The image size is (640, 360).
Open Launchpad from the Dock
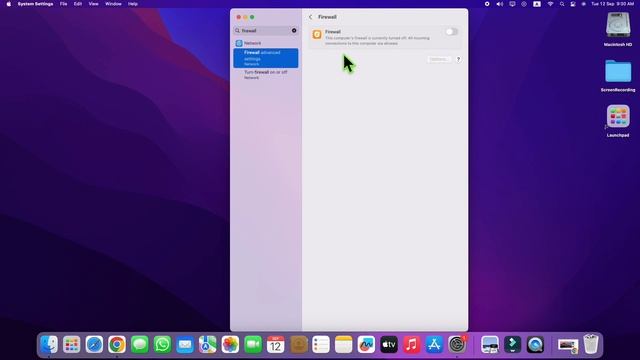(72, 345)
